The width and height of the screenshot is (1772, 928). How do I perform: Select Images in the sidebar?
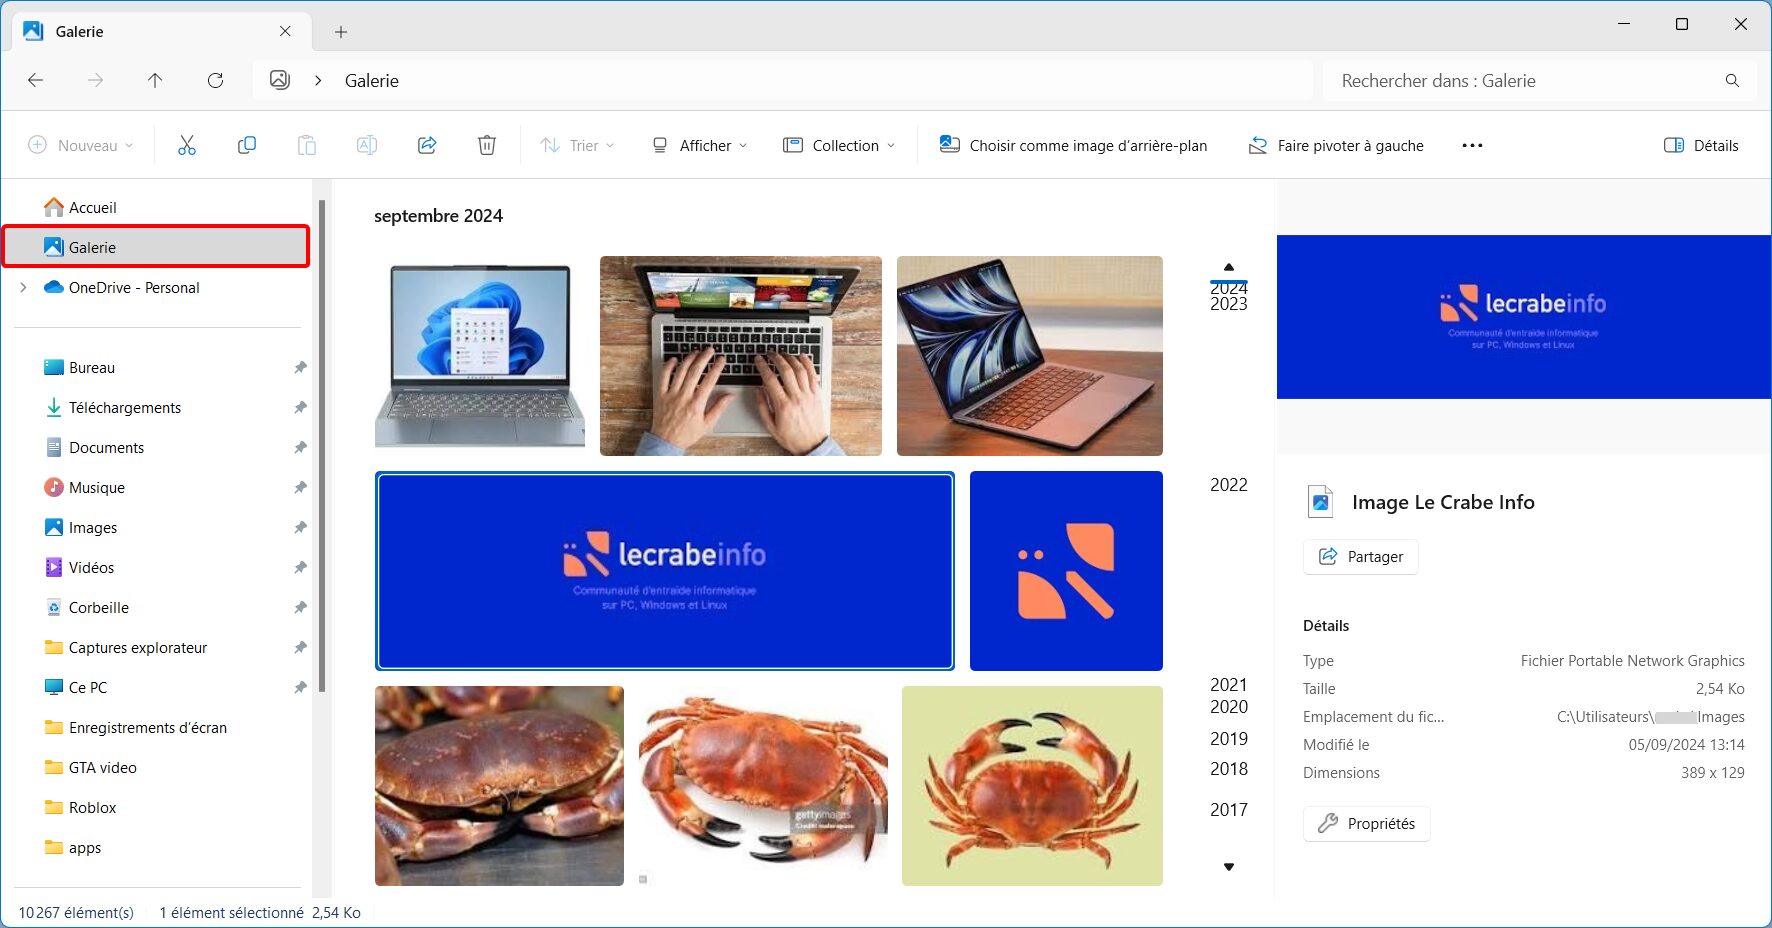[x=93, y=527]
